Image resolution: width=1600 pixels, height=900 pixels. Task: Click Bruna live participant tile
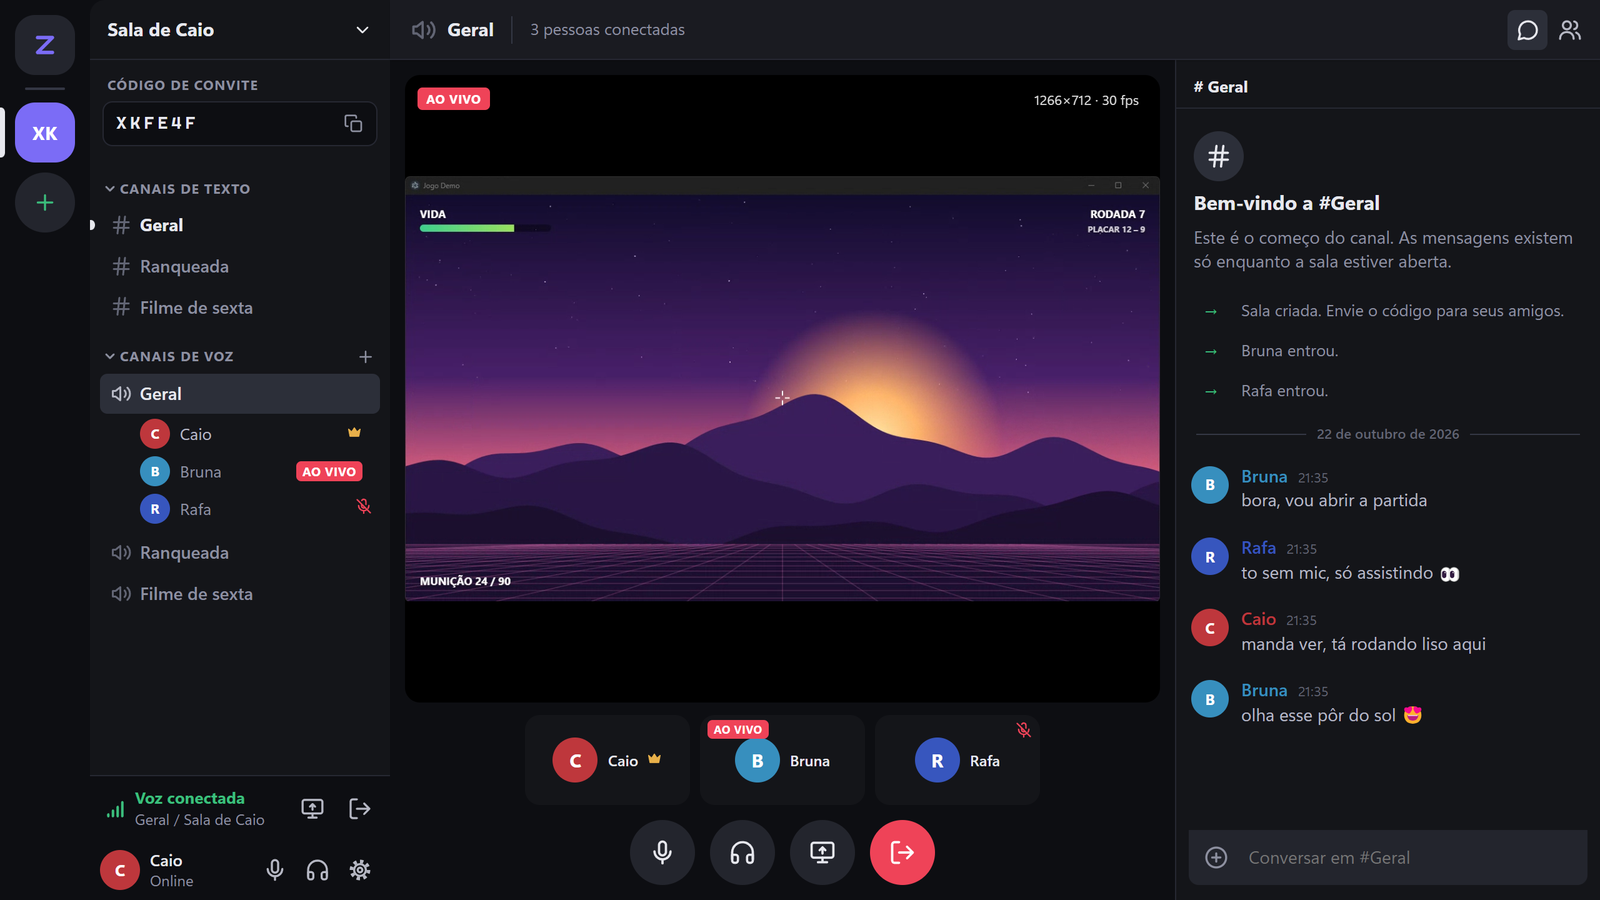coord(782,760)
